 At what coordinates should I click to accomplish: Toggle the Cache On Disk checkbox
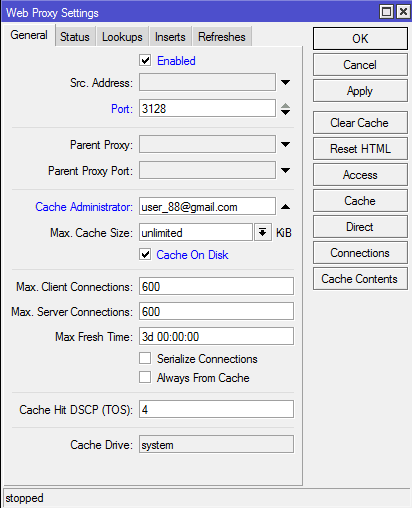[145, 255]
